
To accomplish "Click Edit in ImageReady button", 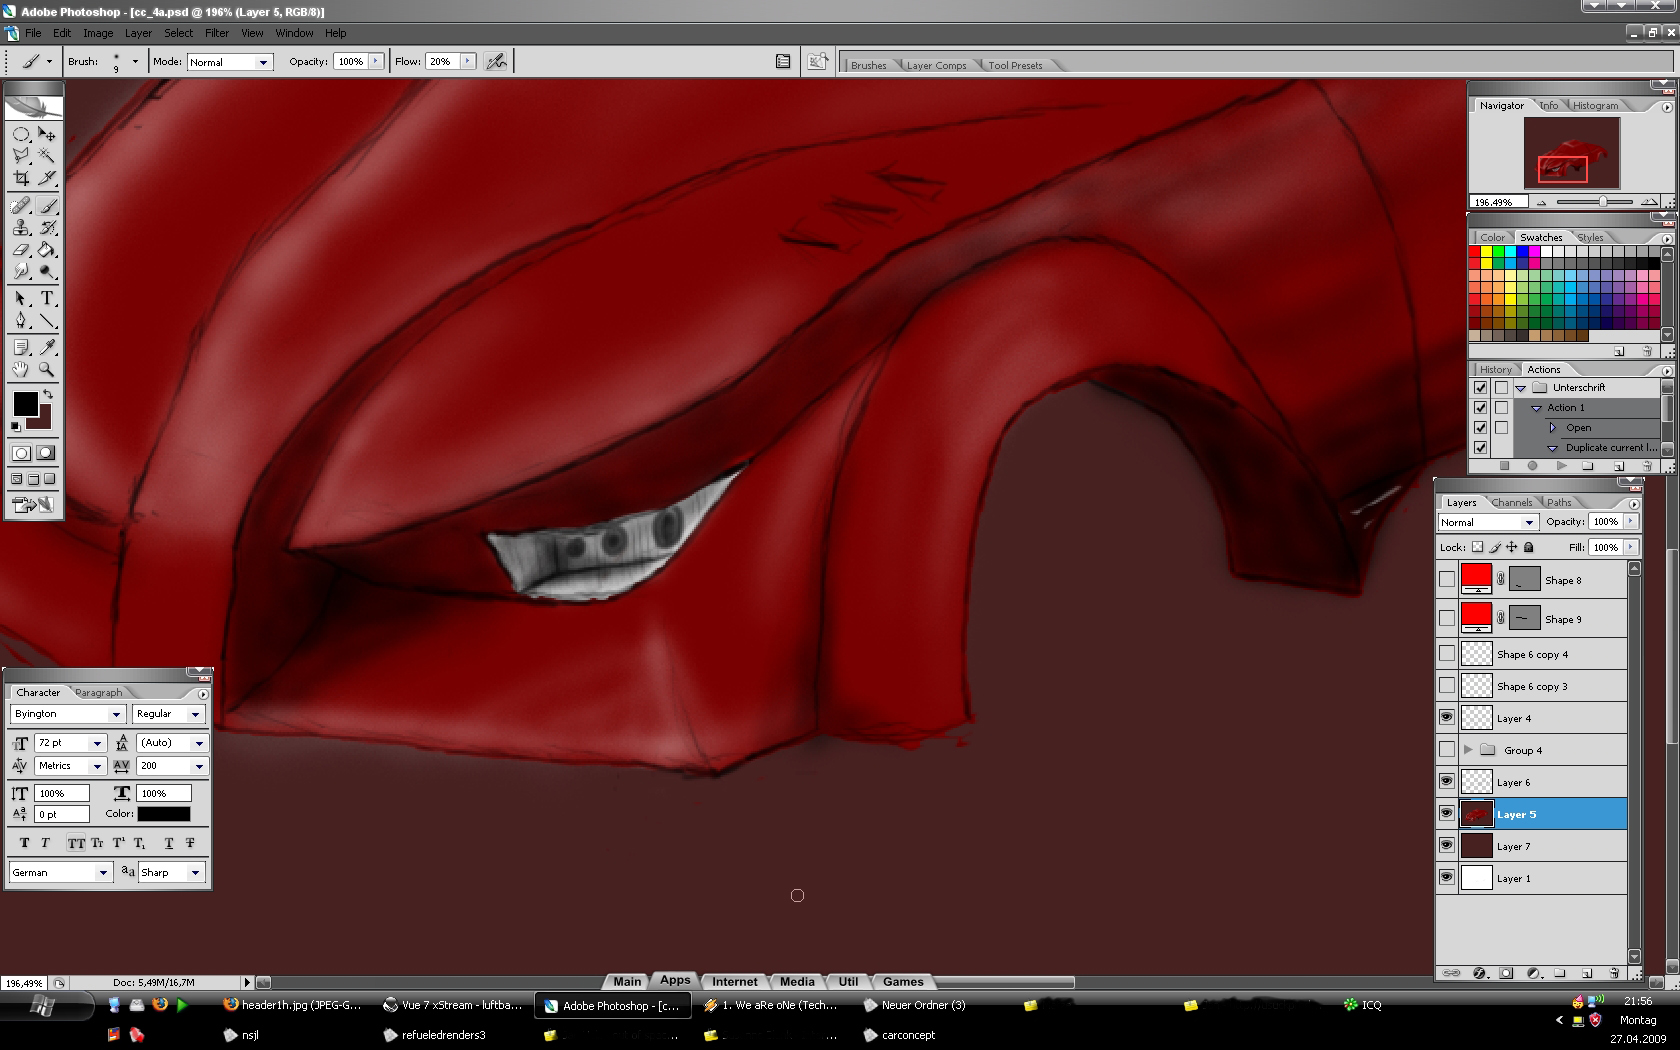I will (x=34, y=505).
